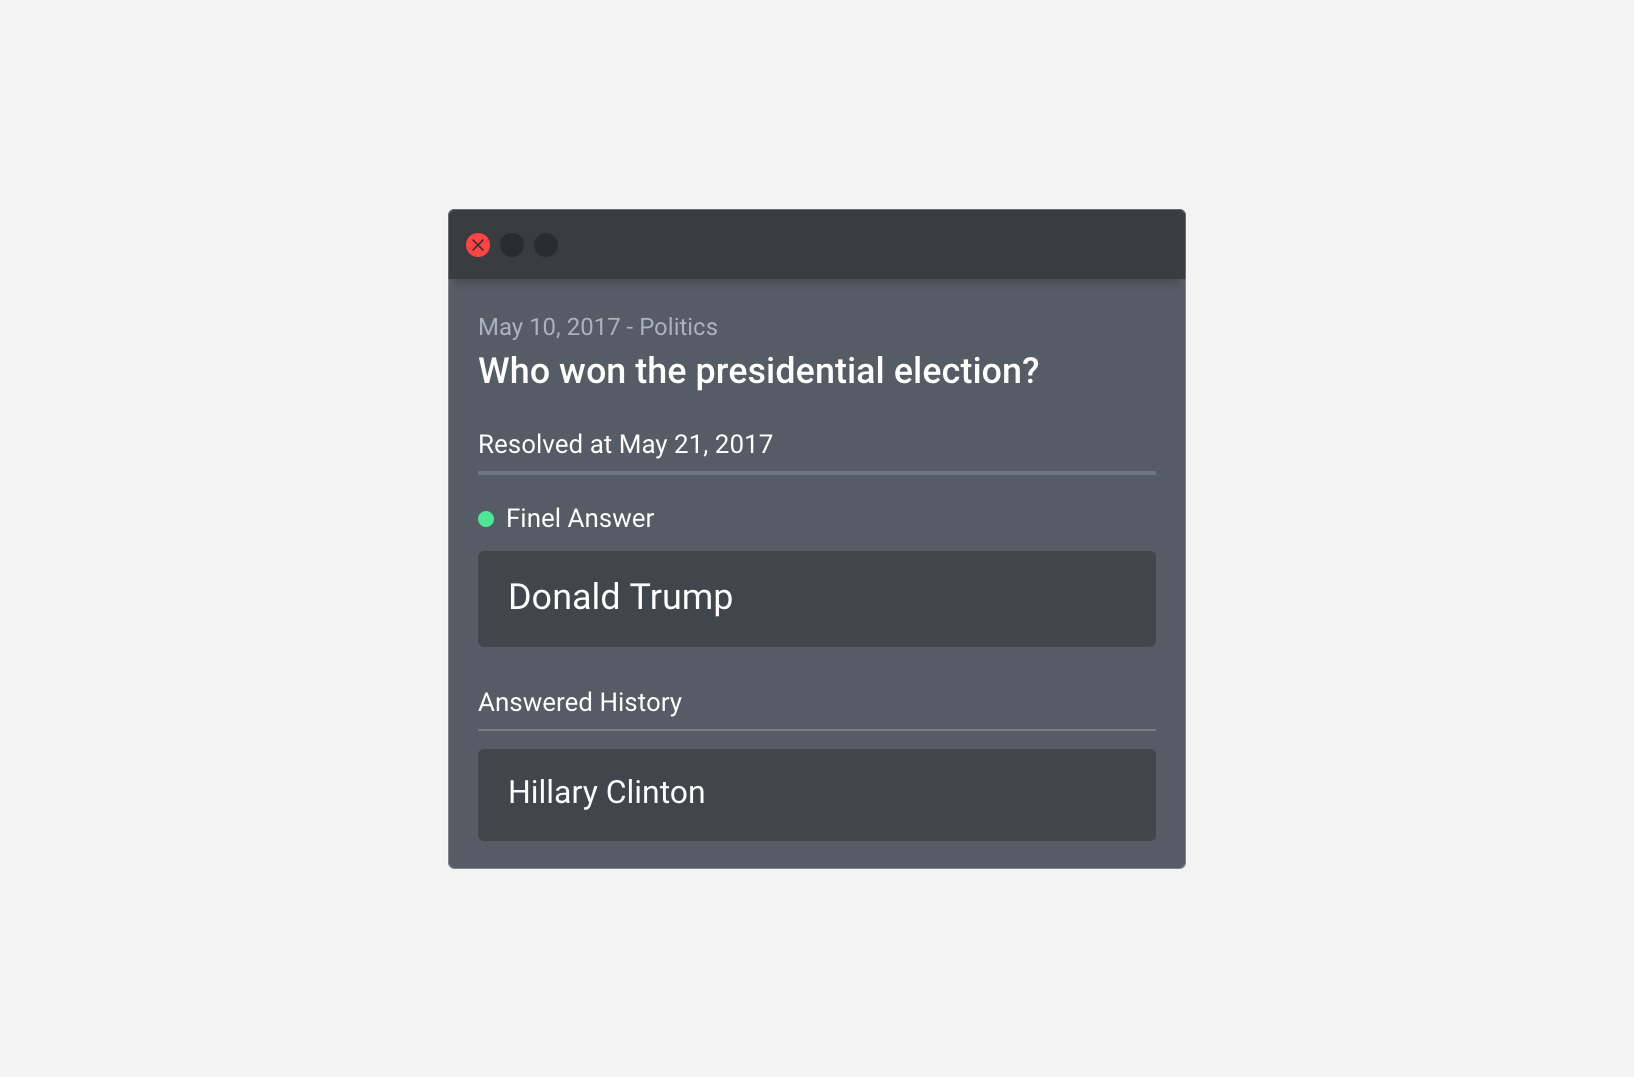The height and width of the screenshot is (1077, 1634).
Task: Click the "Resolved at" text
Action: coord(544,444)
